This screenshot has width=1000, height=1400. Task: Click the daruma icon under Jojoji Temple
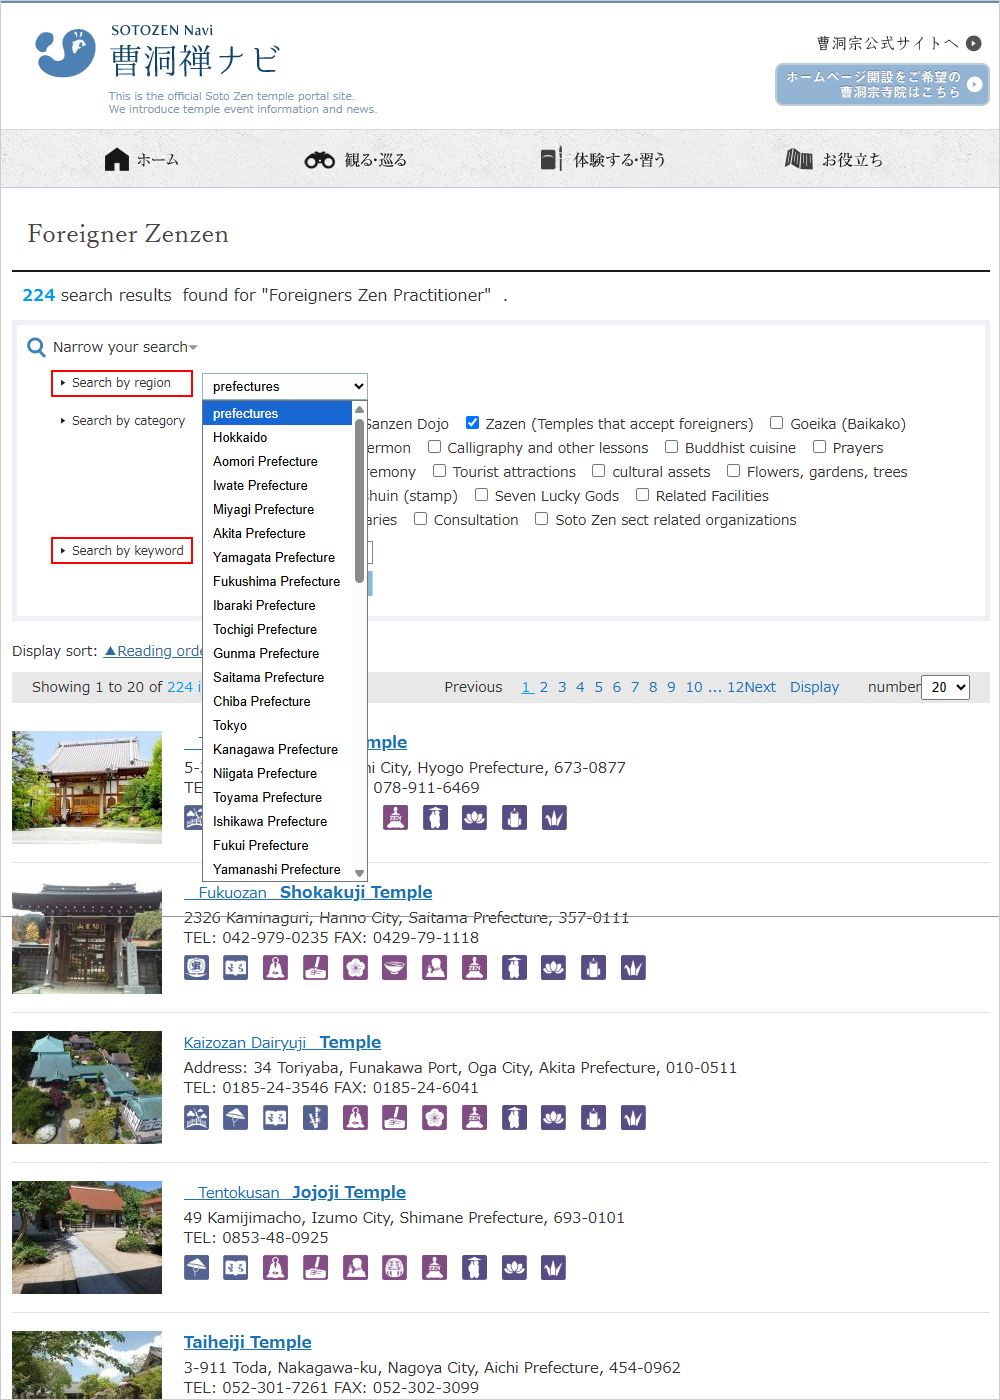point(395,1268)
